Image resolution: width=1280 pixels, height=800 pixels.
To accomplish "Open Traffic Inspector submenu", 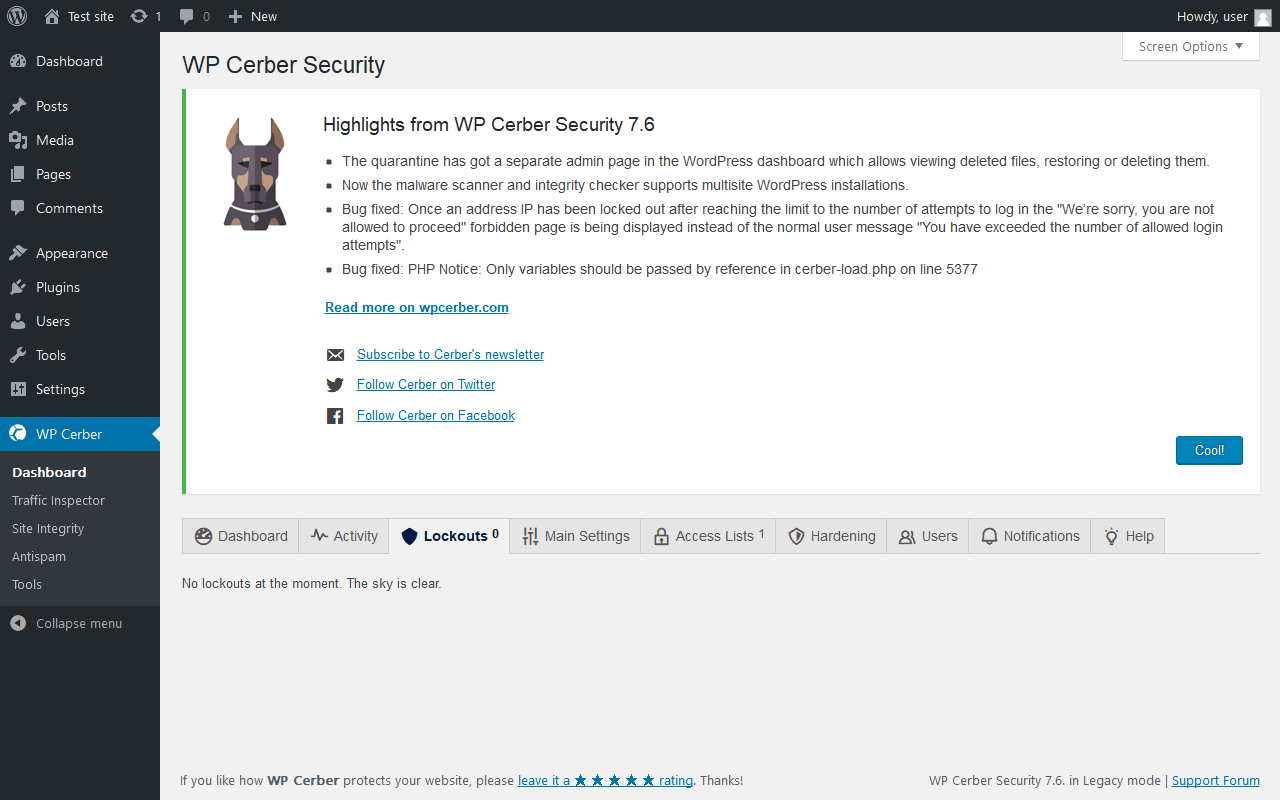I will (58, 500).
